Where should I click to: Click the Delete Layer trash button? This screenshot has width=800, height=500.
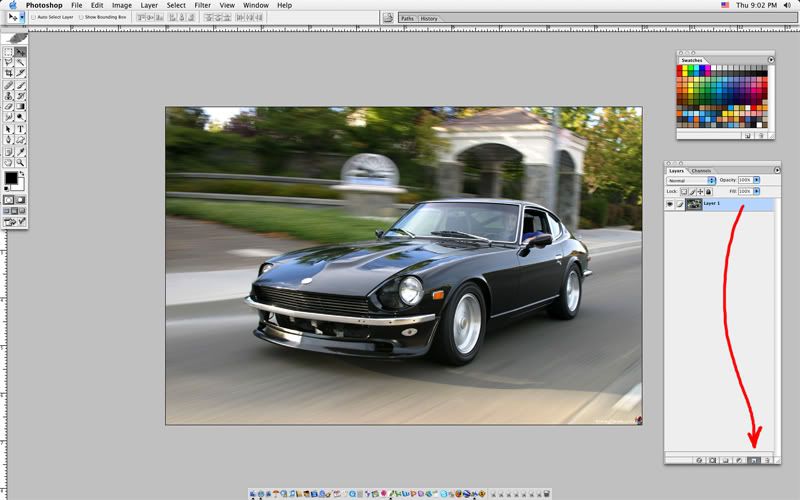[x=766, y=460]
